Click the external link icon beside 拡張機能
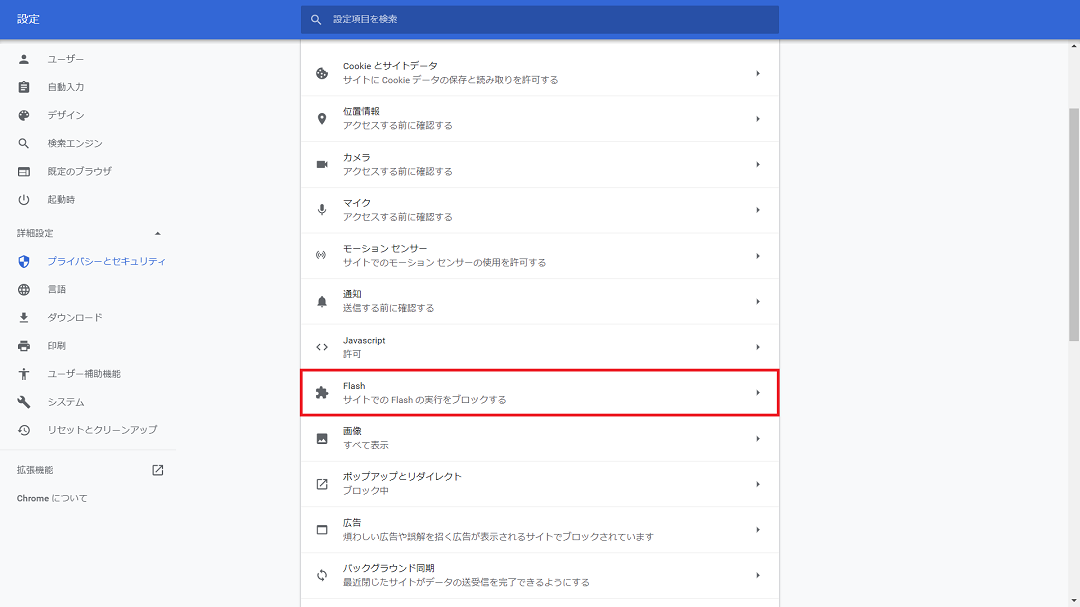The width and height of the screenshot is (1080, 607). (157, 470)
